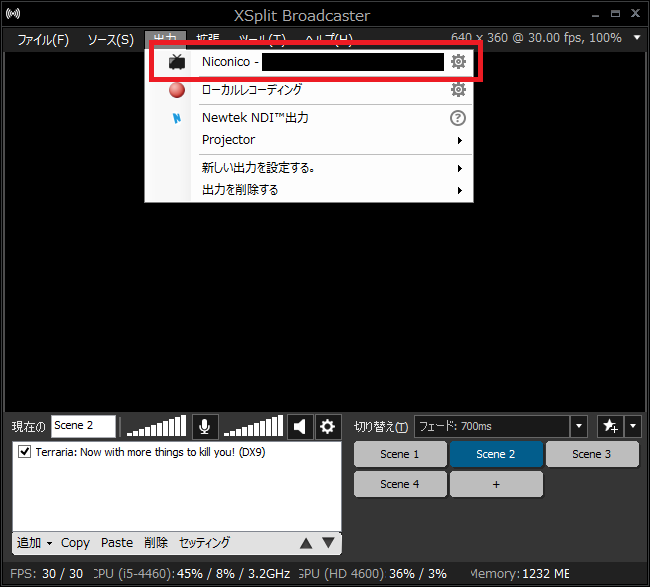Click the current scene name field
This screenshot has height=587, width=650.
[83, 426]
